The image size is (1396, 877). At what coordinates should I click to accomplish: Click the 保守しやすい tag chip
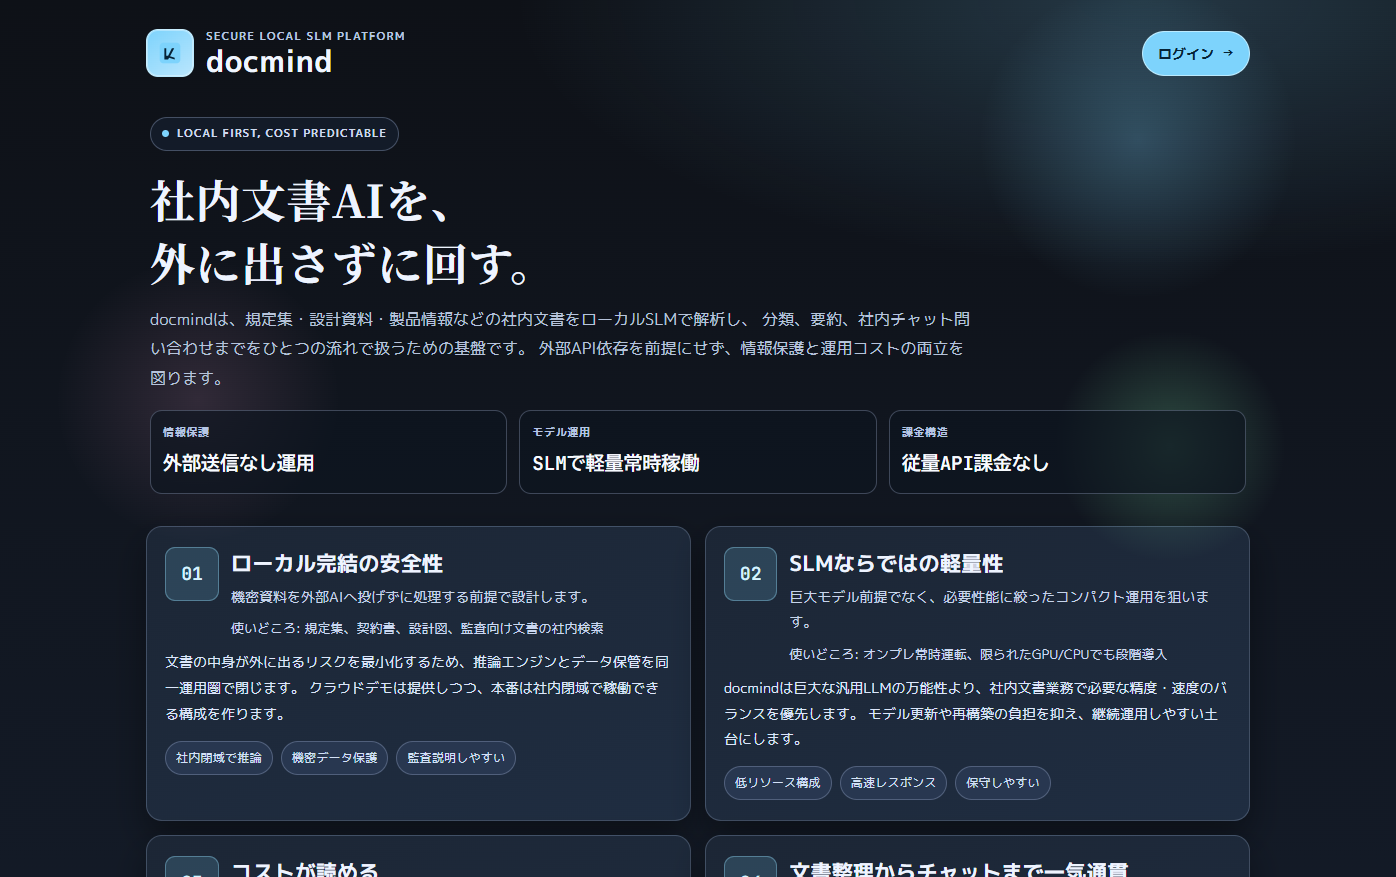pos(1002,783)
